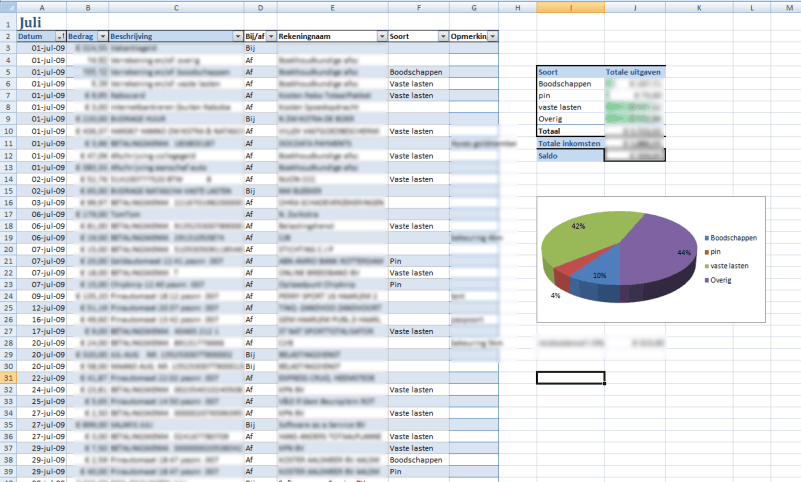
Task: Select the 09-jul-09 date cell
Action: (x=41, y=296)
